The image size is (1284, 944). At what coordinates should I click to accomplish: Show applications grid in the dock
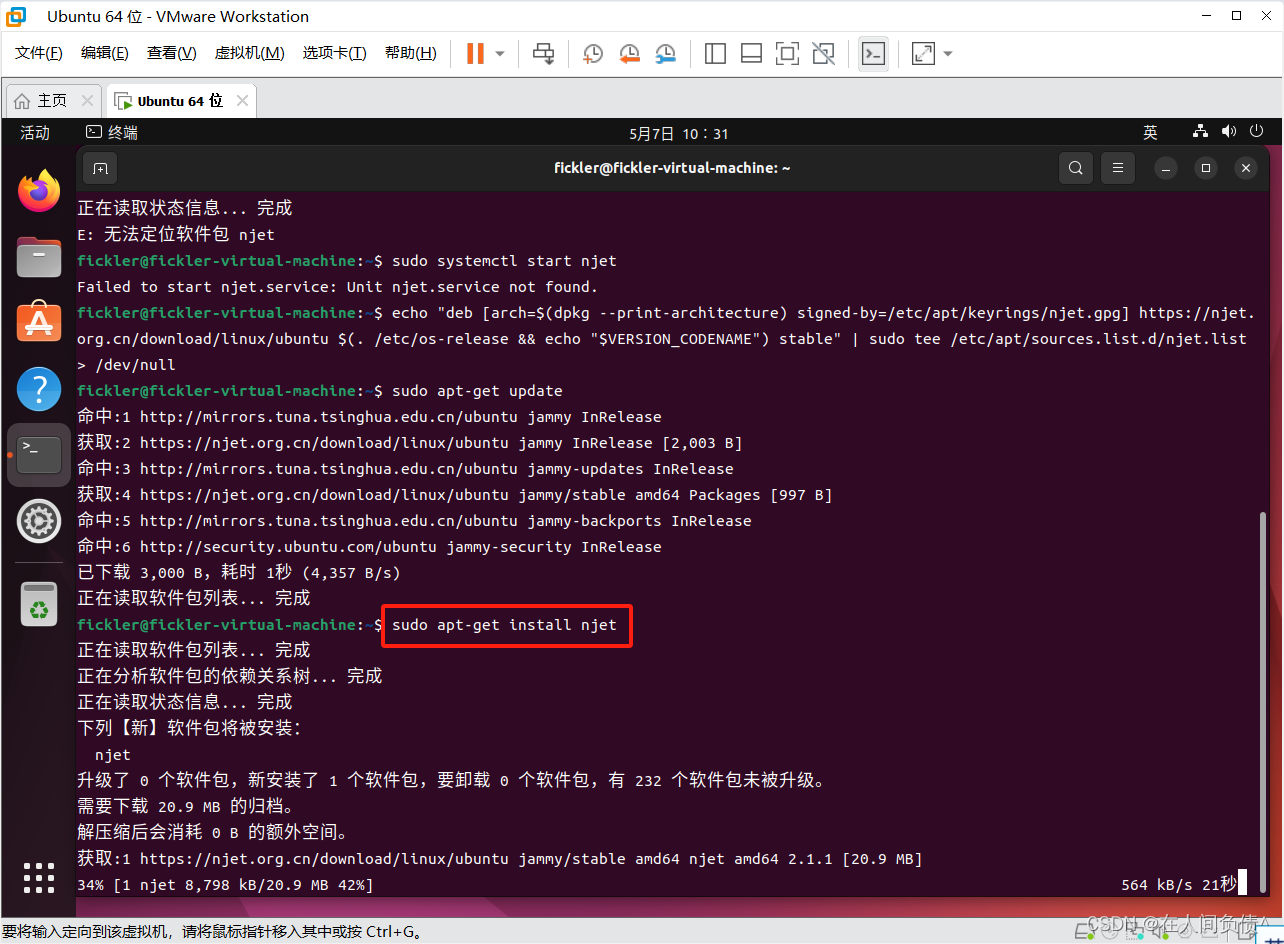click(39, 877)
